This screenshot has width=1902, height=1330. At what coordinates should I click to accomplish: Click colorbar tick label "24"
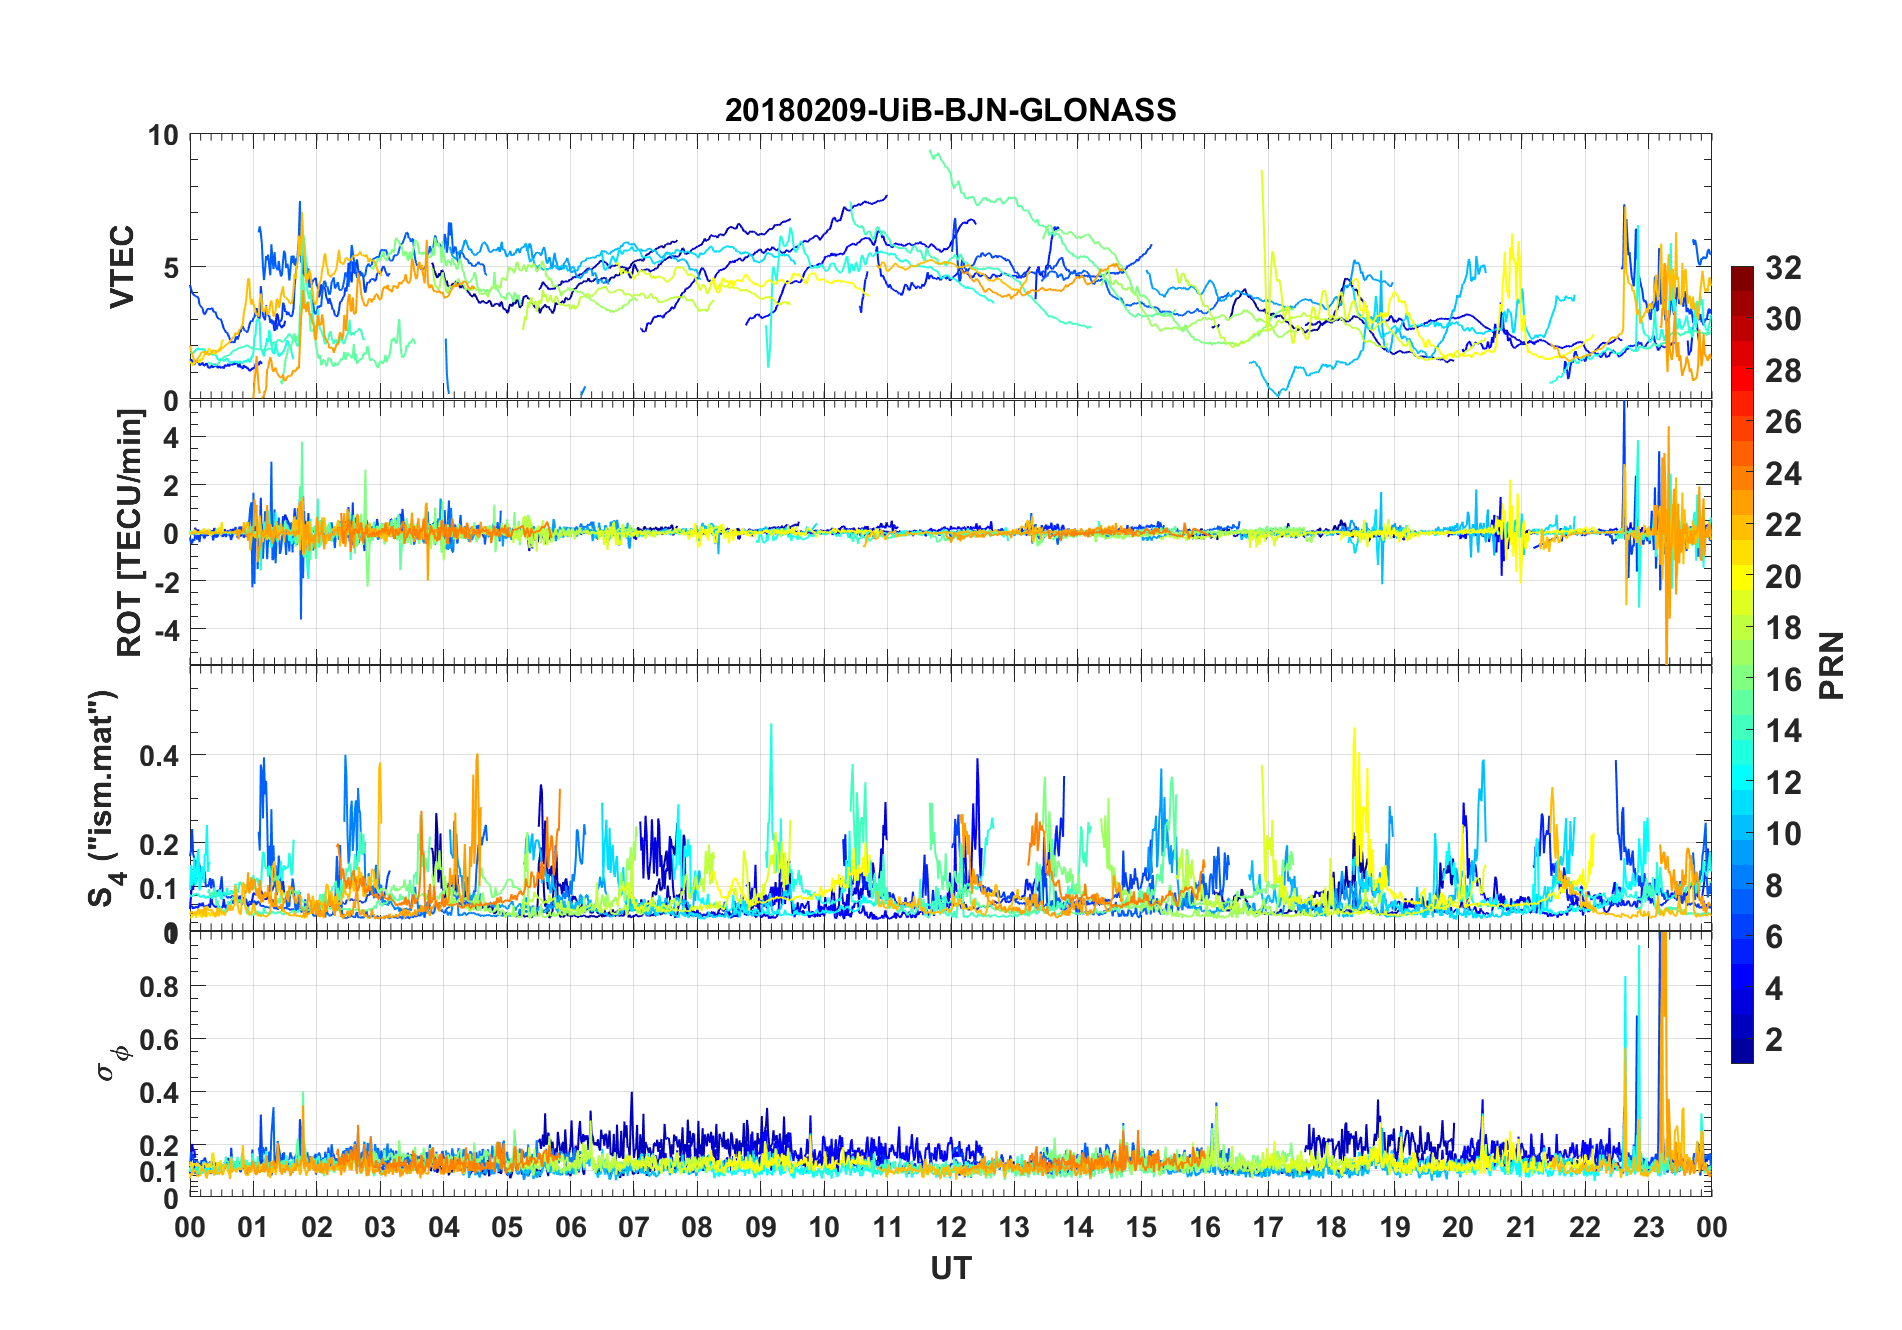tap(1783, 473)
